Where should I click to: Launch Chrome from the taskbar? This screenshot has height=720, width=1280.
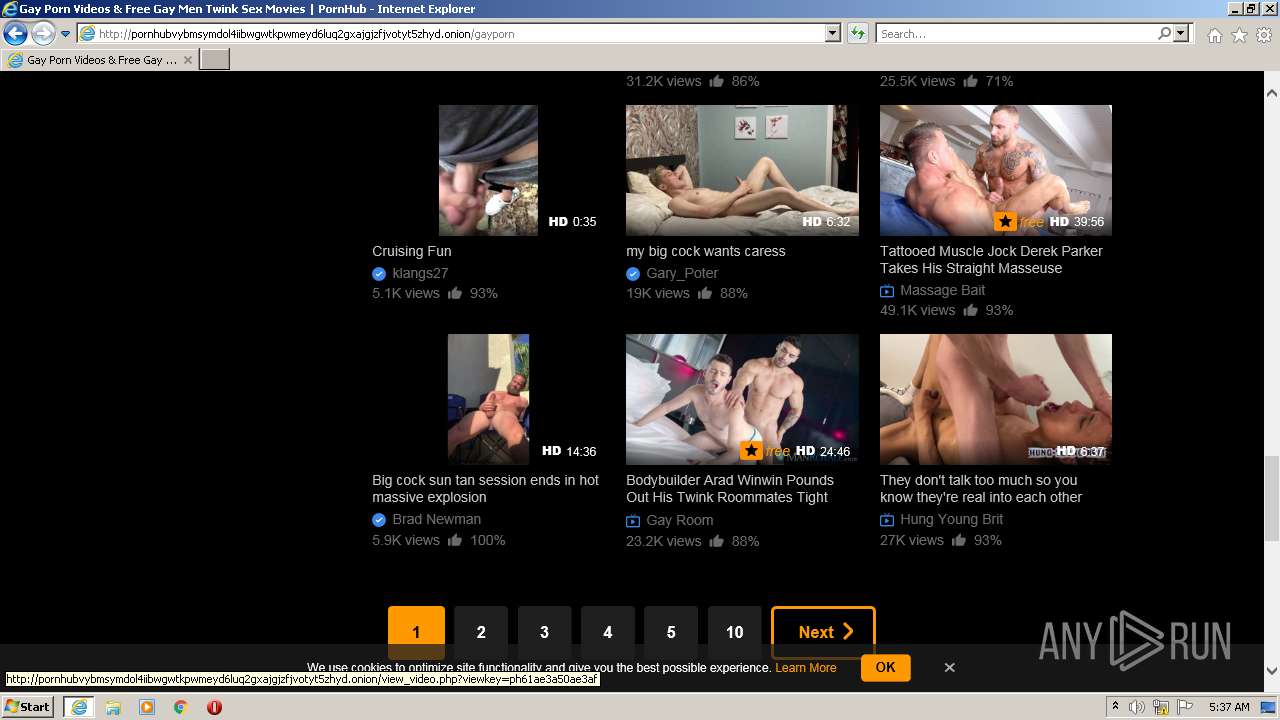[x=181, y=707]
